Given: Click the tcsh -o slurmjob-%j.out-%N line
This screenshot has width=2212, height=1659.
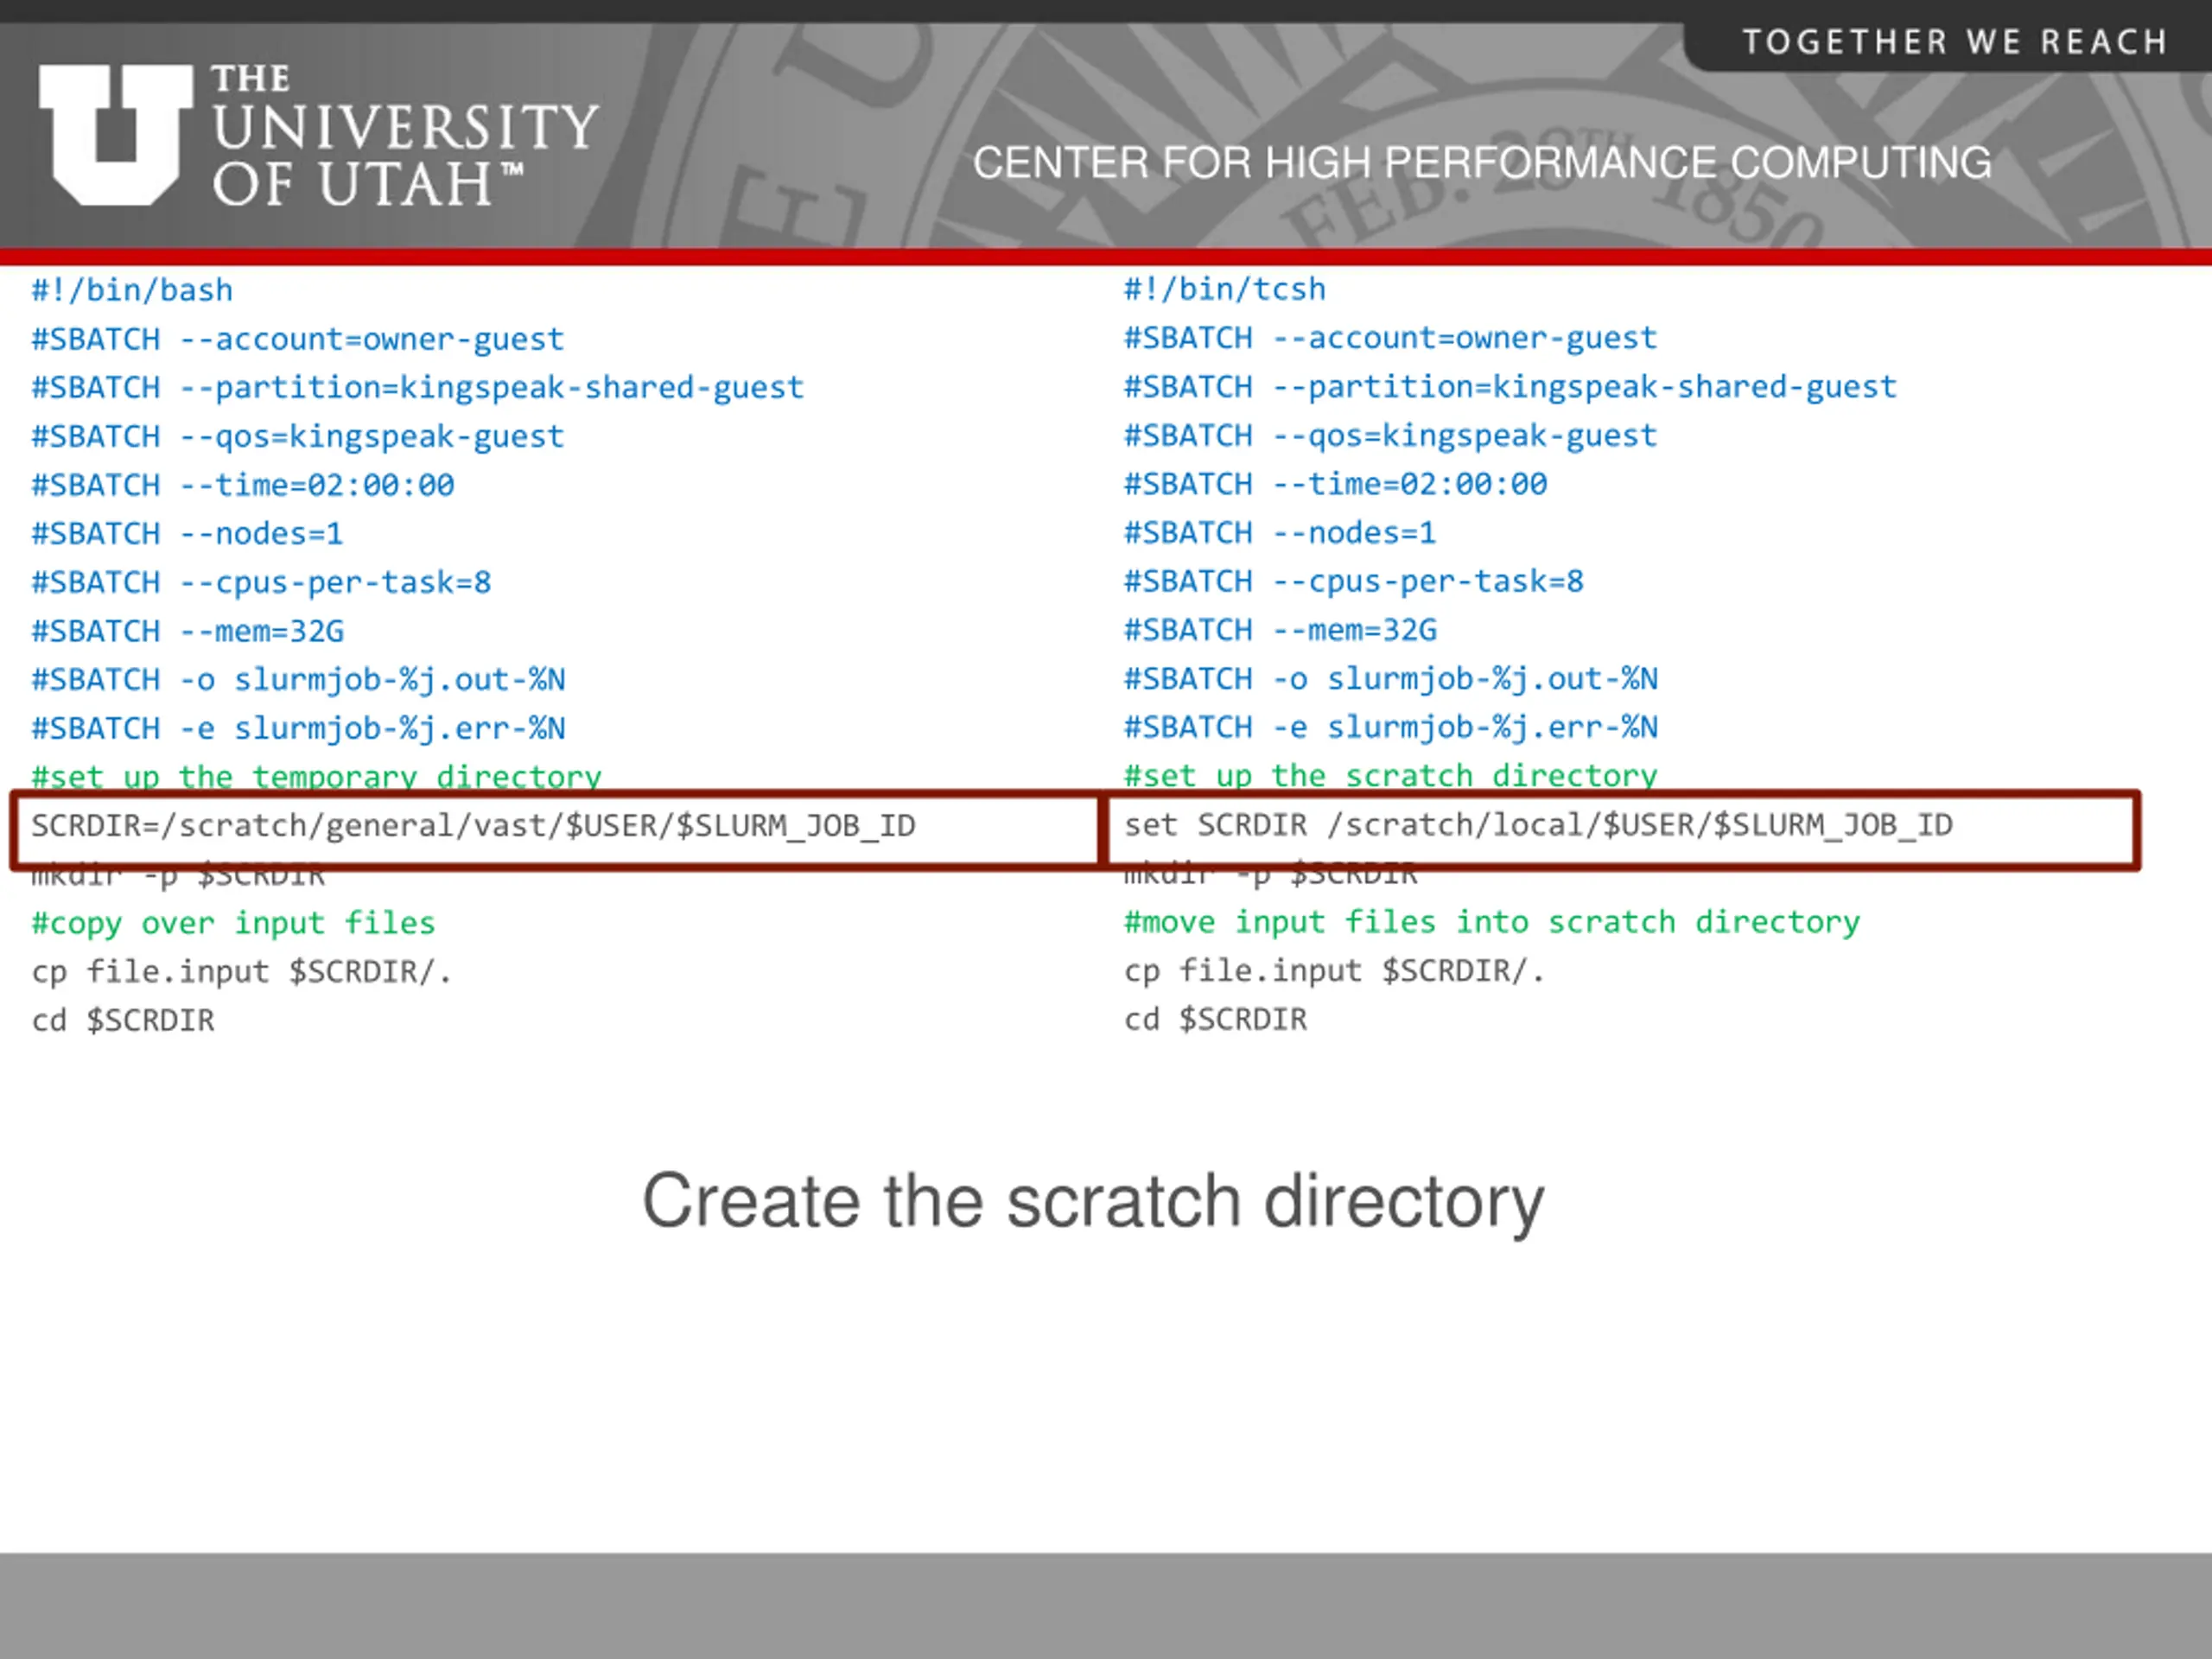Looking at the screenshot, I should point(1391,679).
